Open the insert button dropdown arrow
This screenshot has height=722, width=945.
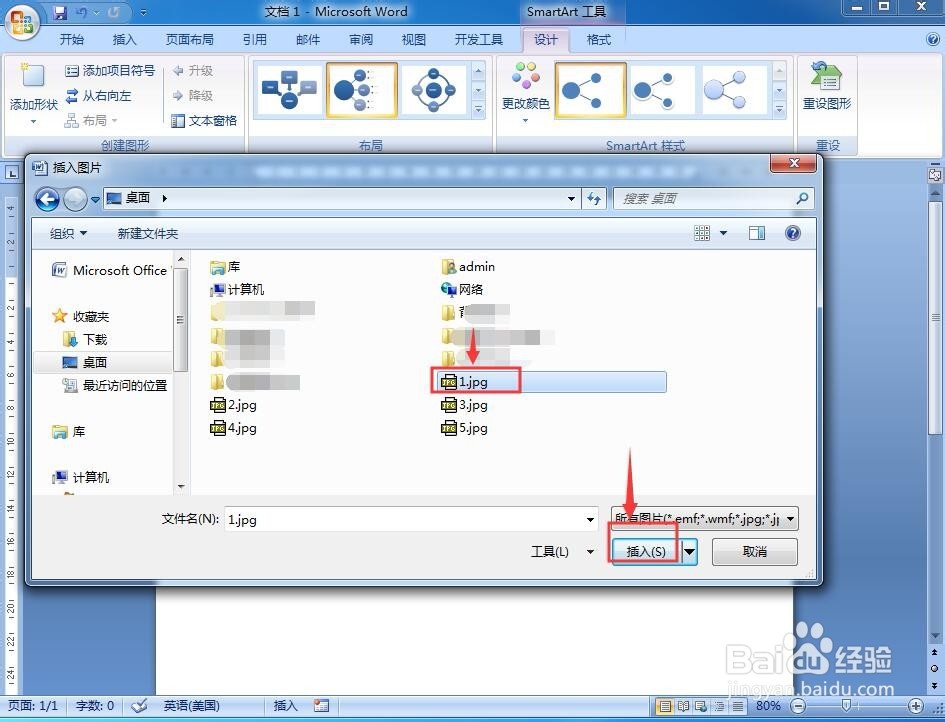pyautogui.click(x=689, y=551)
